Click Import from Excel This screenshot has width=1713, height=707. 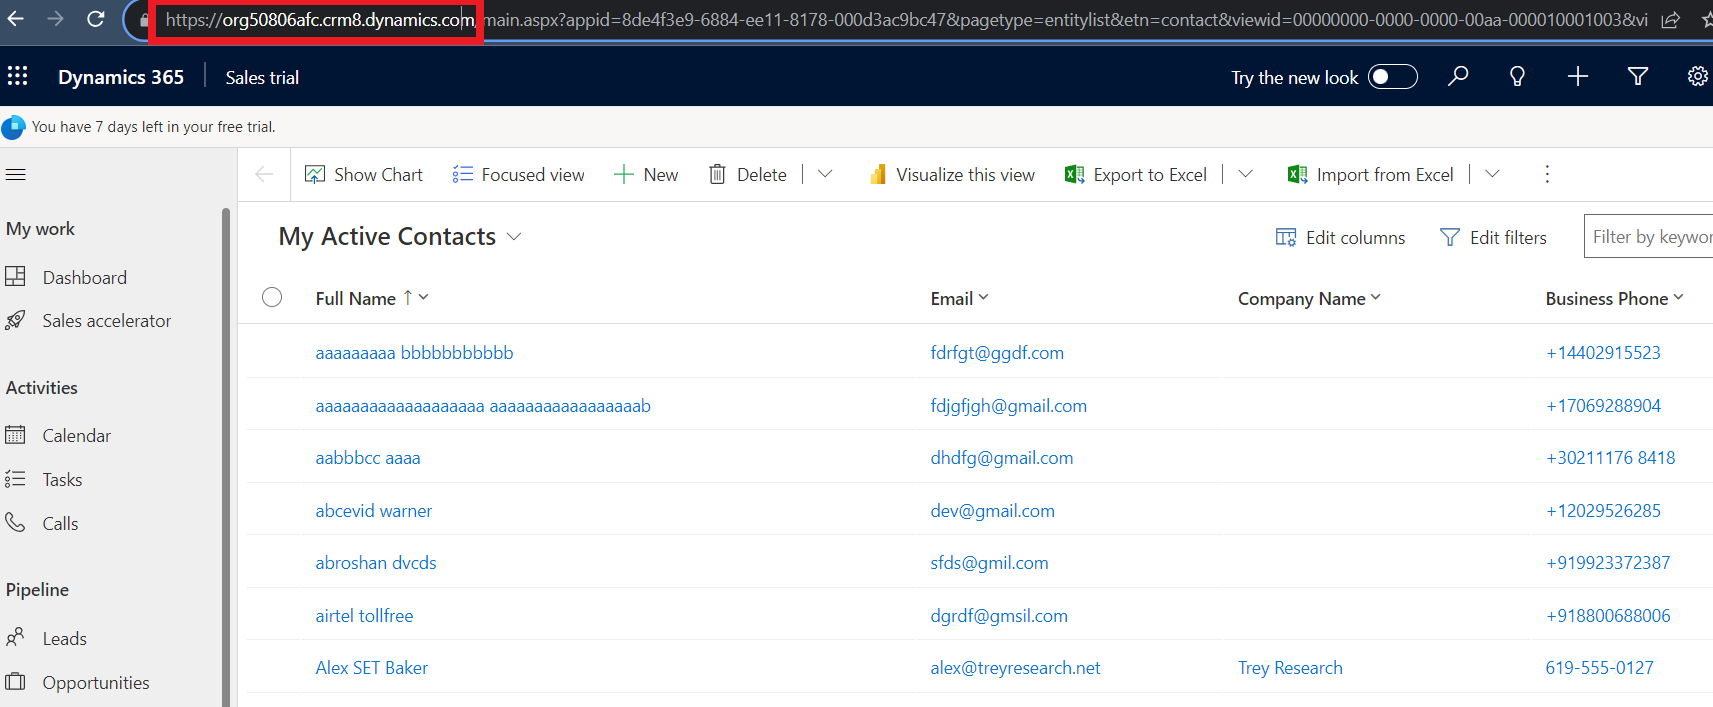(x=1371, y=174)
